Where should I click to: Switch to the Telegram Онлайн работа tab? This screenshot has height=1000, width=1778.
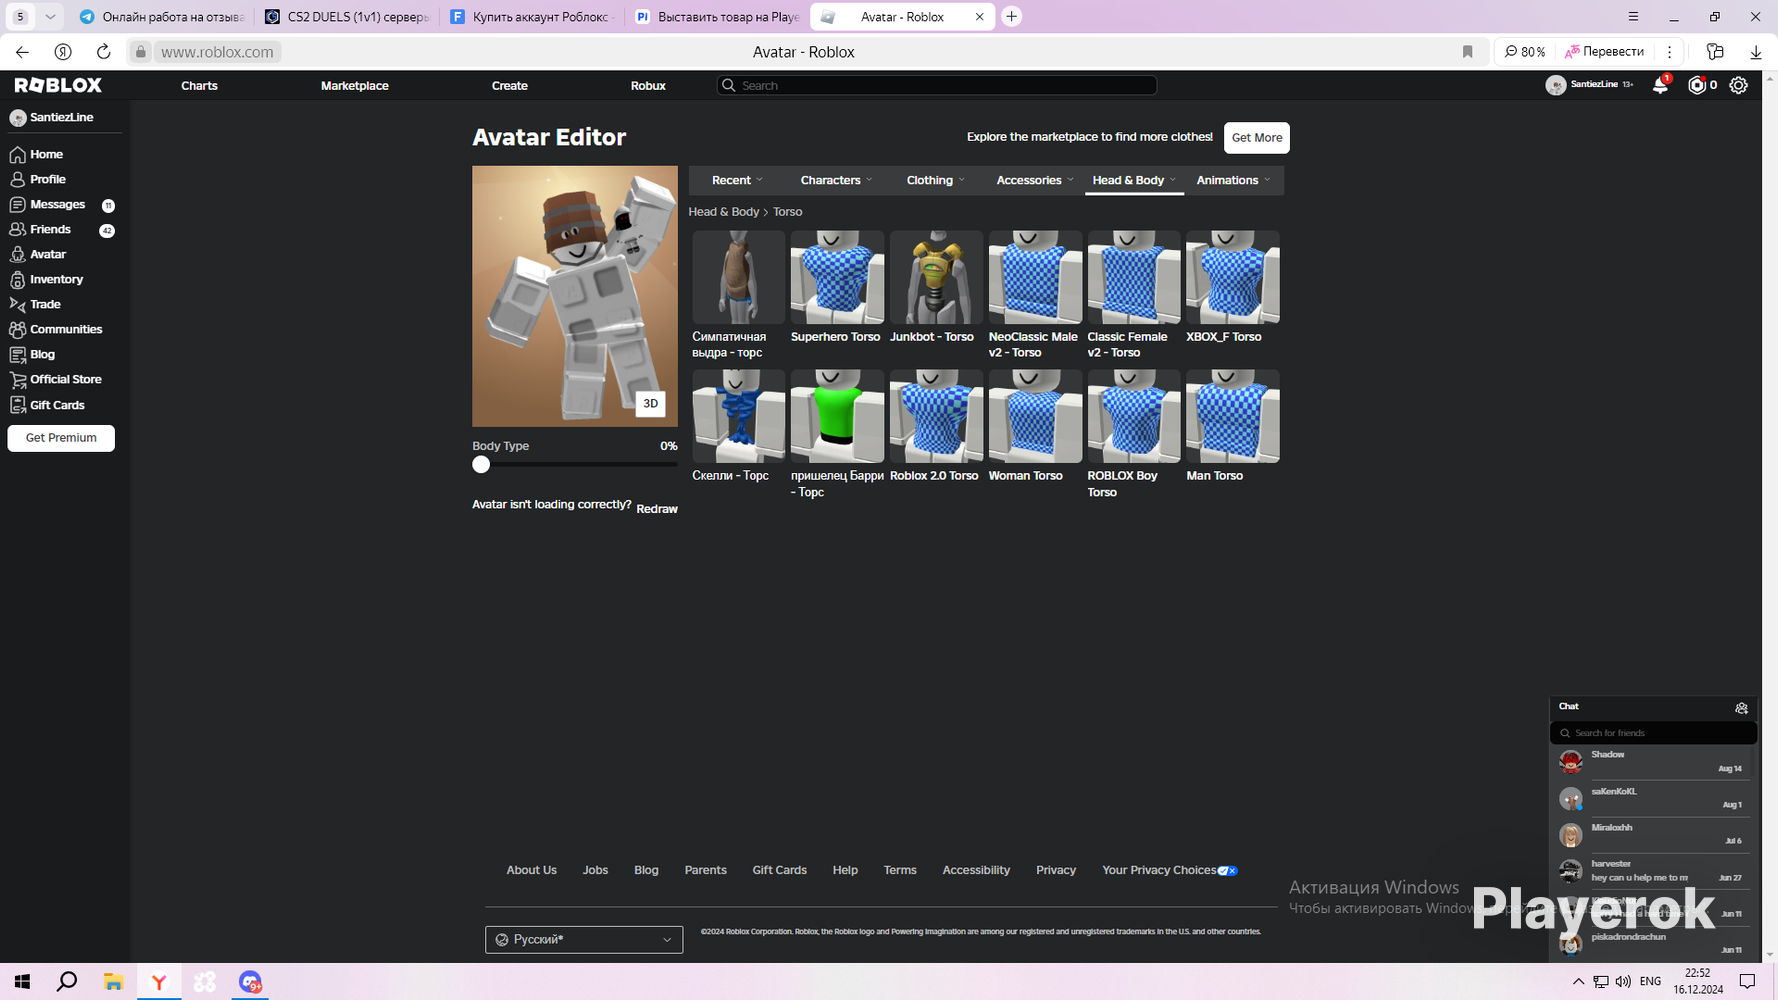(x=162, y=17)
